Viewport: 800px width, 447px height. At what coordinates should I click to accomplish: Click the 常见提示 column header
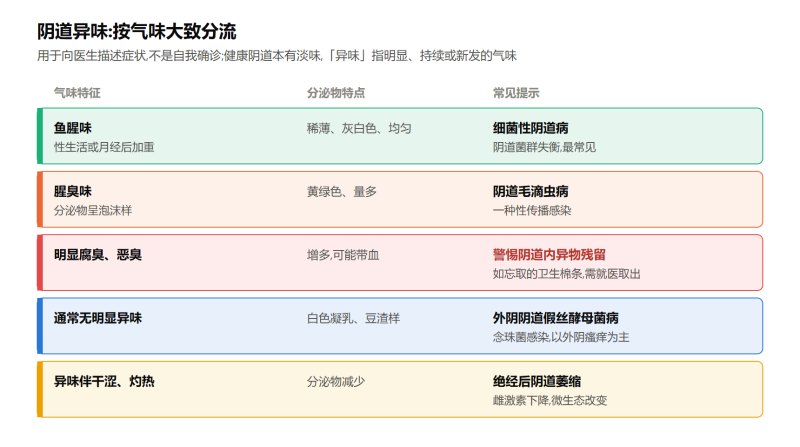[516, 93]
